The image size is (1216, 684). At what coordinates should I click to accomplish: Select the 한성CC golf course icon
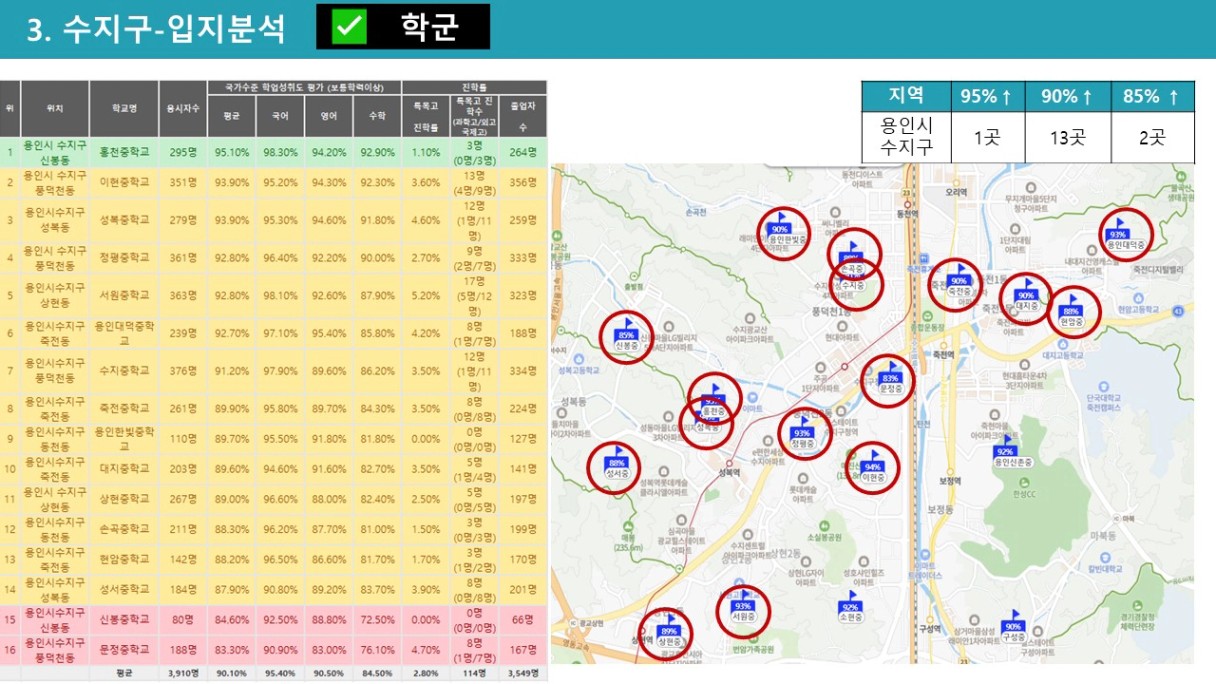tap(1022, 481)
